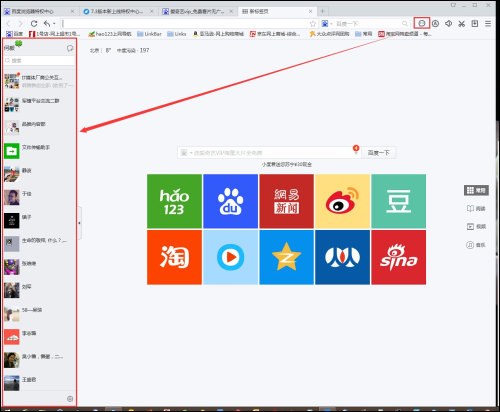This screenshot has height=412, width=500.
Task: Open the sina red tile
Action: click(399, 257)
